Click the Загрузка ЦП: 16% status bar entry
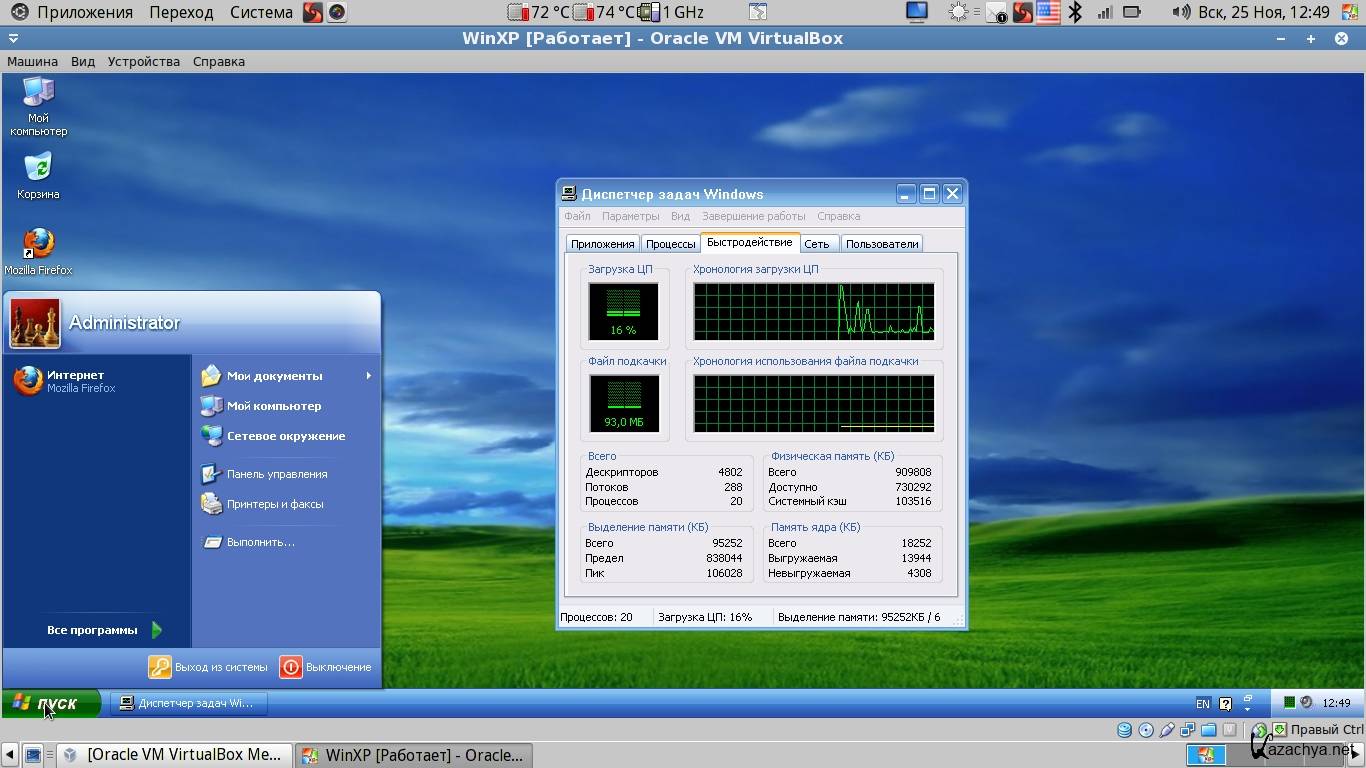Viewport: 1366px width, 768px height. (711, 617)
